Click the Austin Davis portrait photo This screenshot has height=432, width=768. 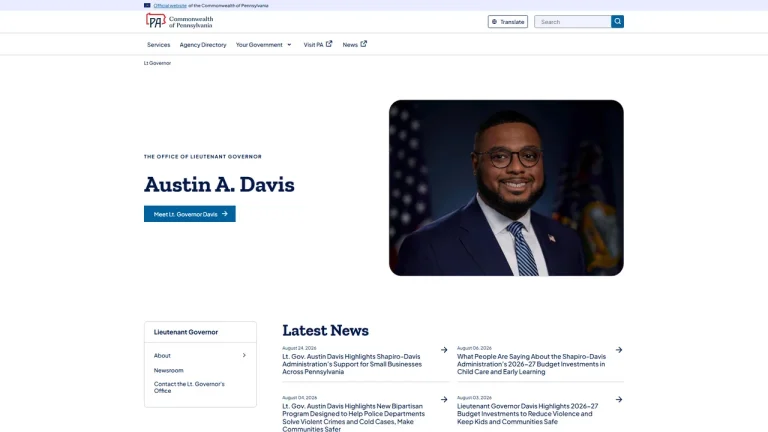pyautogui.click(x=506, y=188)
